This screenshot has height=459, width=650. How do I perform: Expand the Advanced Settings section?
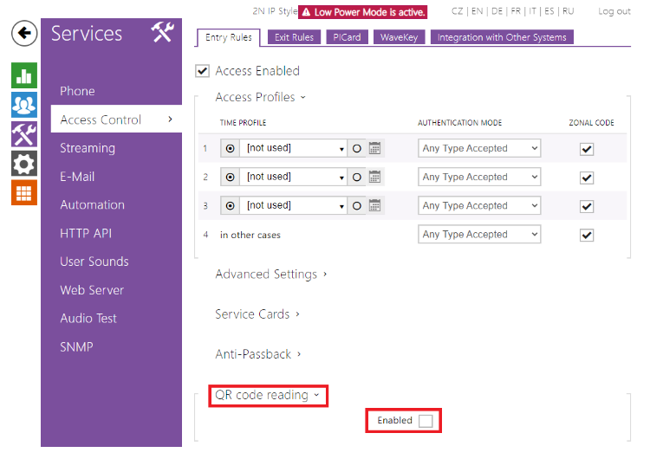coord(271,274)
